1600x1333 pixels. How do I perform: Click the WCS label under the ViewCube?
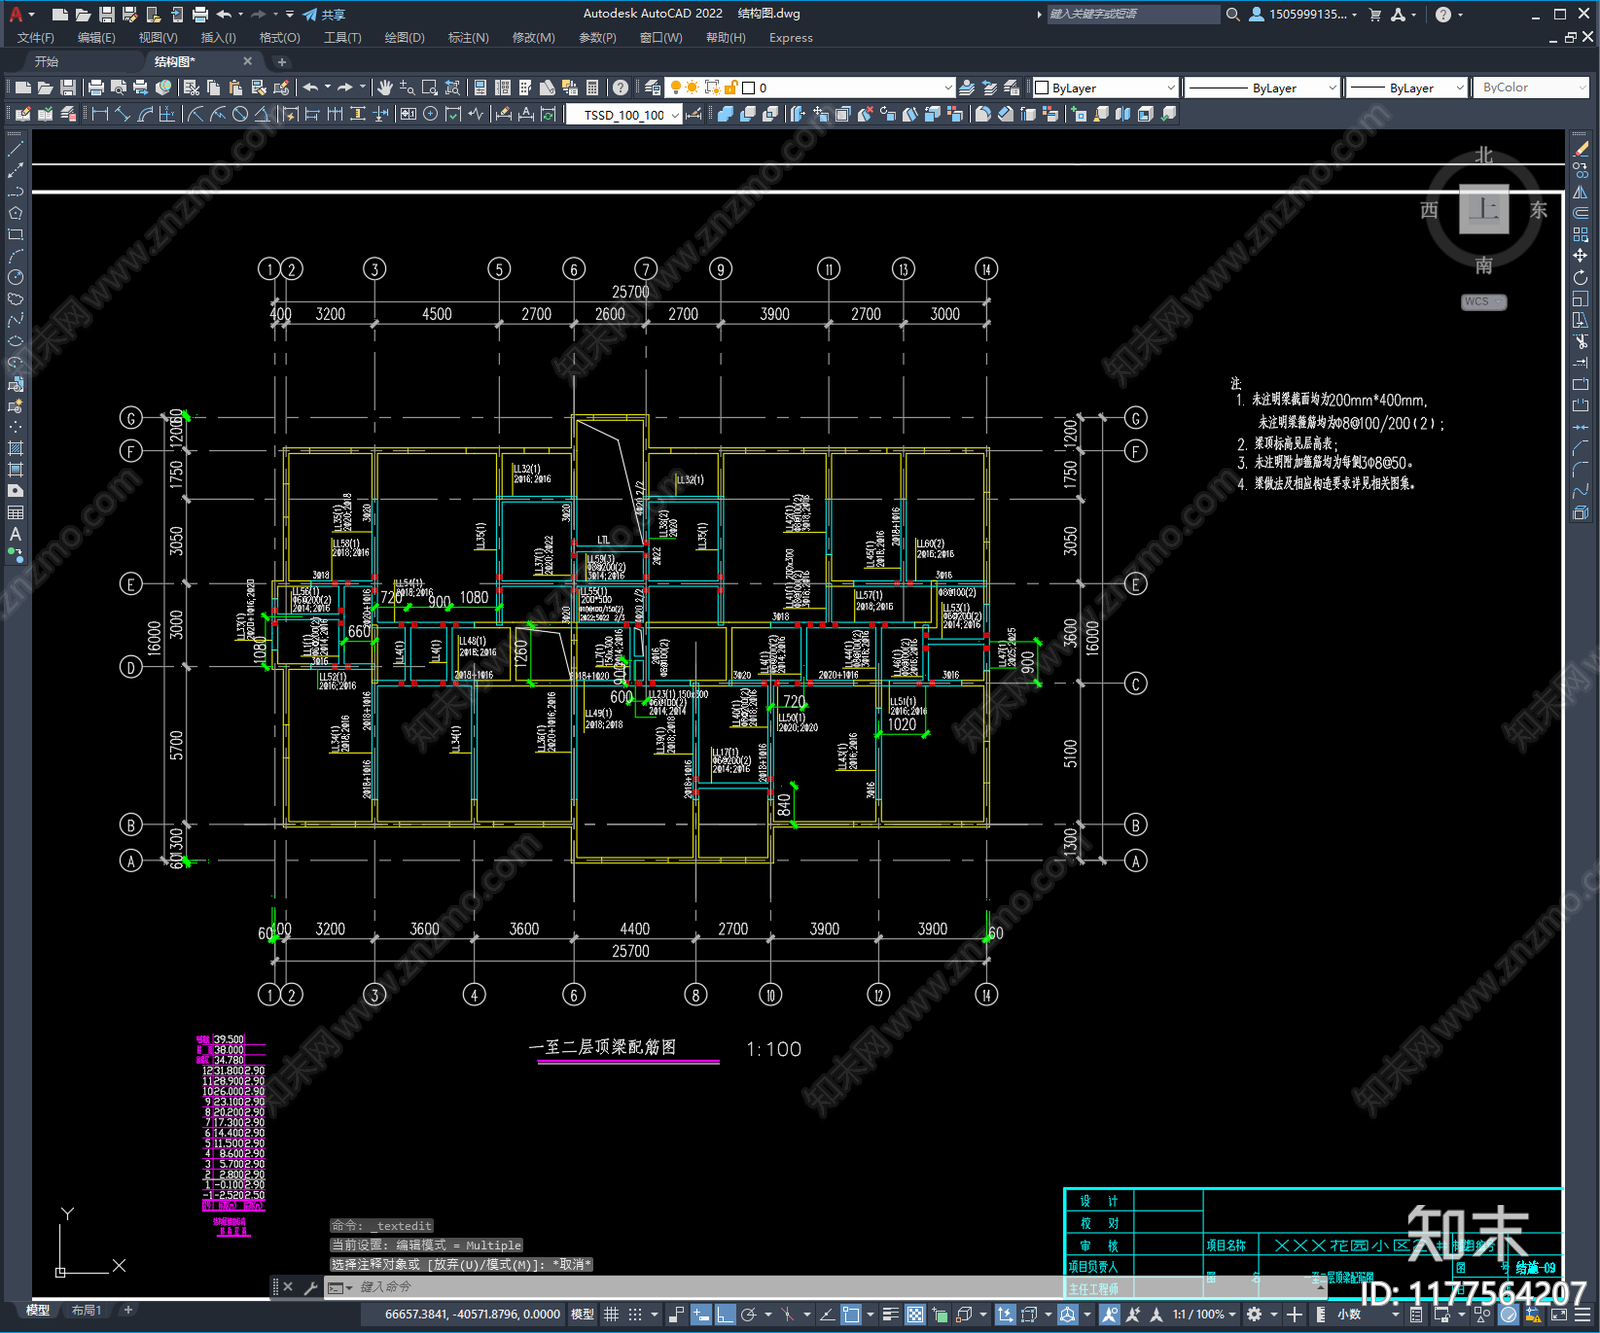[x=1483, y=301]
